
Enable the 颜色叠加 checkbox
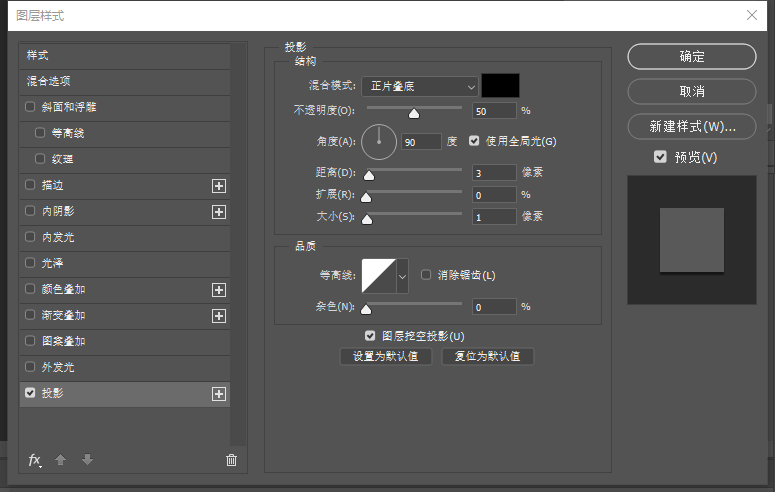pyautogui.click(x=30, y=289)
